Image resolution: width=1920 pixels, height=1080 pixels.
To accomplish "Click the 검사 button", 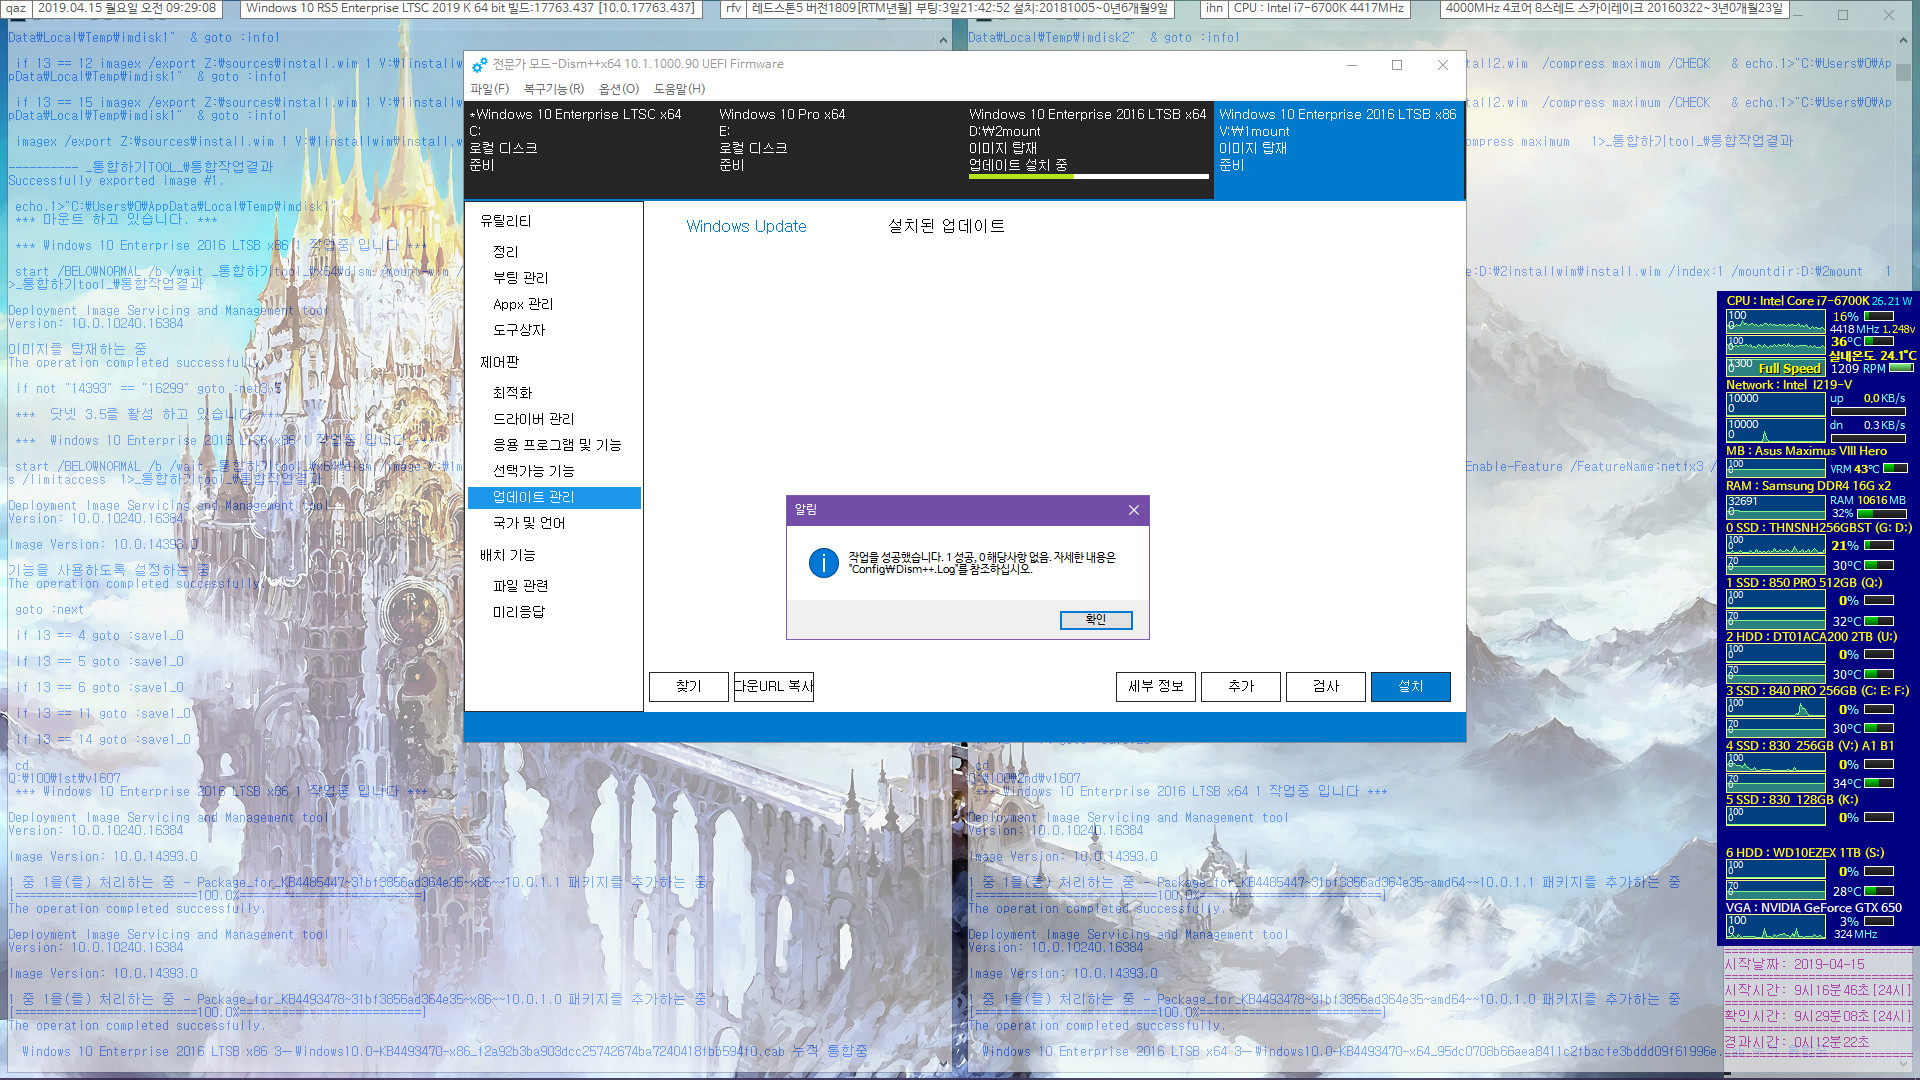I will tap(1326, 687).
